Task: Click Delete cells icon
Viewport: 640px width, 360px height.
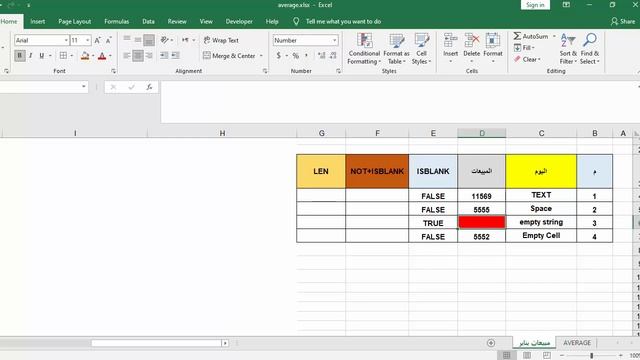Action: [x=471, y=40]
